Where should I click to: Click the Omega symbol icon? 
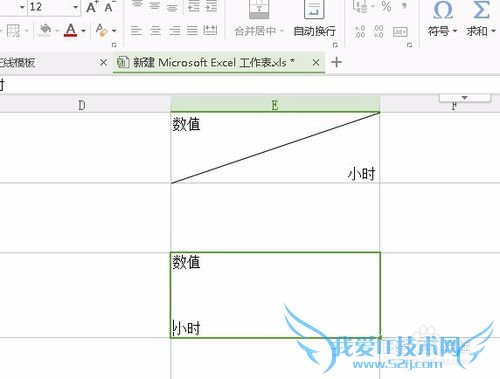point(443,10)
